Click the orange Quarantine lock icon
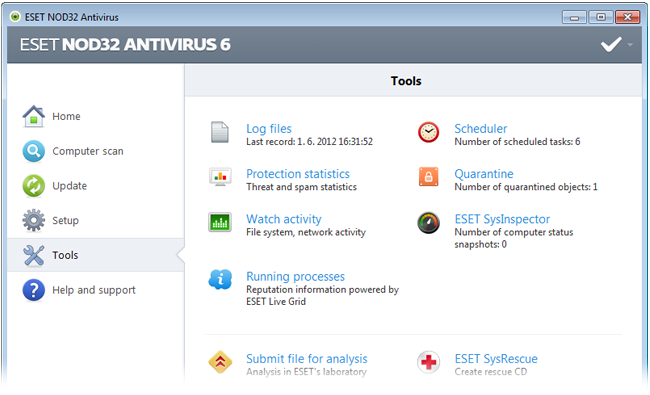The width and height of the screenshot is (650, 395). coord(429,177)
